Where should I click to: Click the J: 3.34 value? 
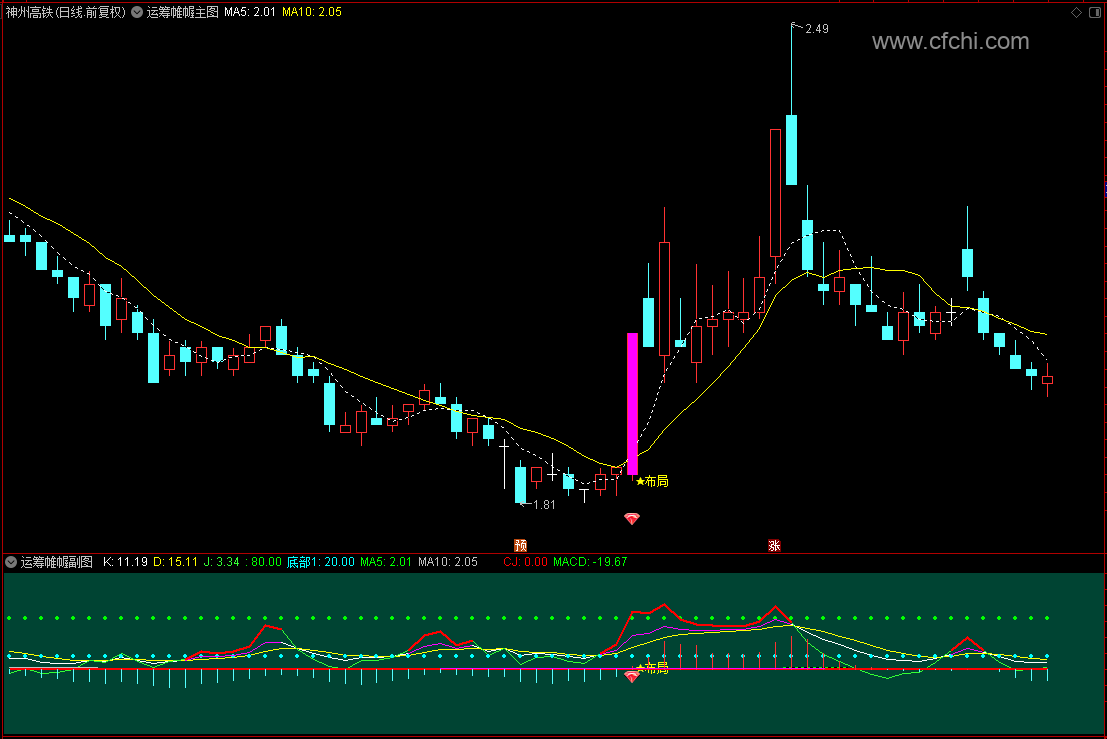220,562
